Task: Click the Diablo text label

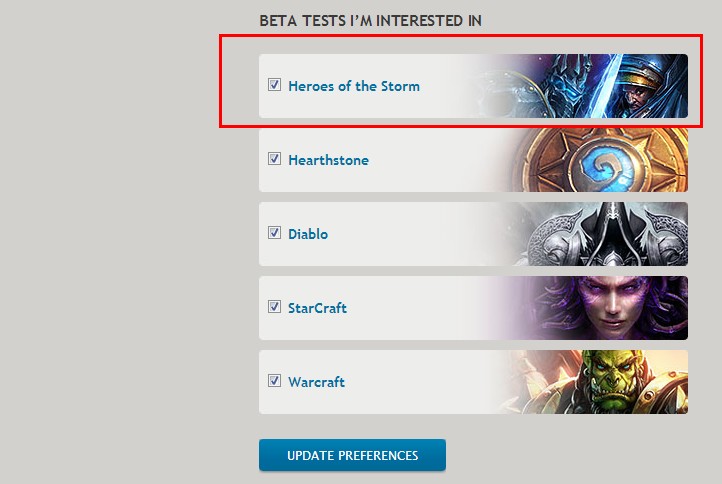Action: [308, 234]
